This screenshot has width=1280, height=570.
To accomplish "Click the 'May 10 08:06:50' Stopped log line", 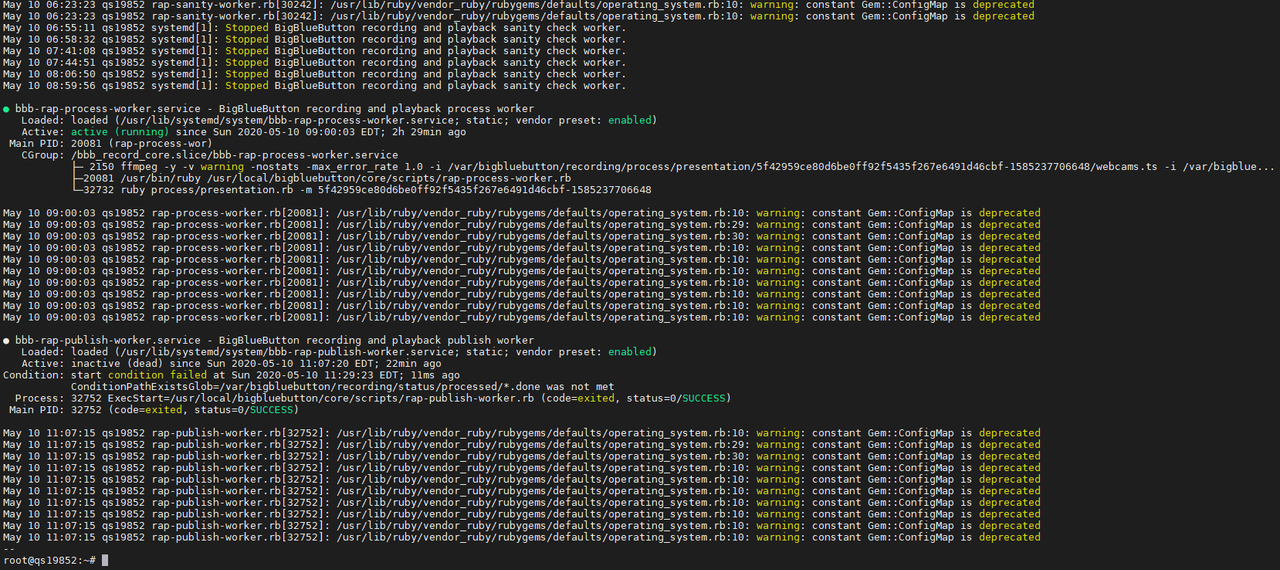I will [x=314, y=74].
